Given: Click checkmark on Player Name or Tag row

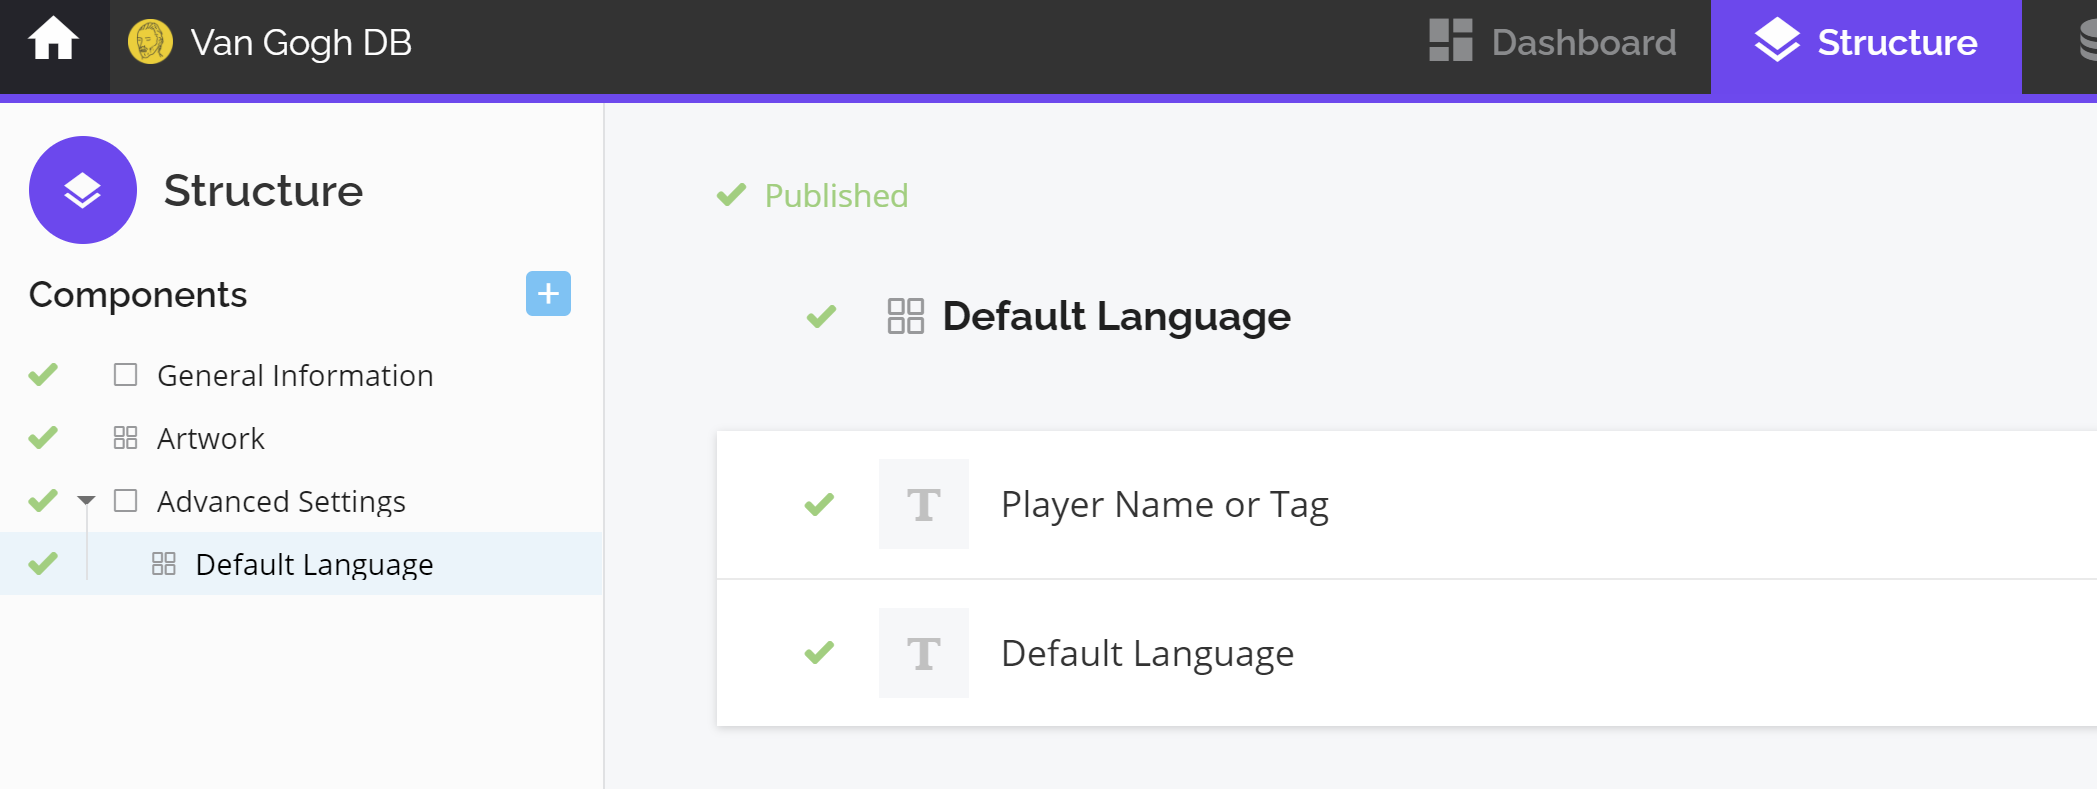Looking at the screenshot, I should (819, 504).
